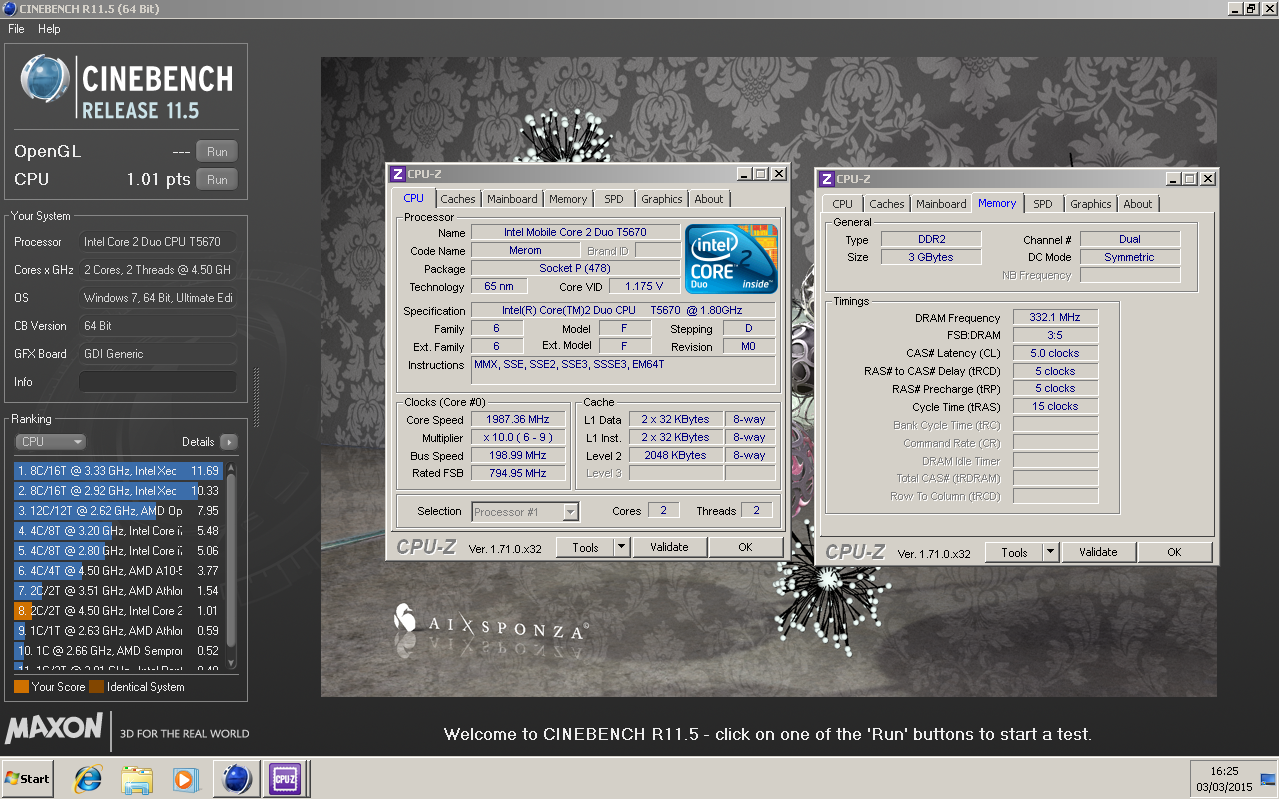Open Tools dropdown arrow in Memory CPU-Z window
The height and width of the screenshot is (799, 1279).
(x=1050, y=552)
